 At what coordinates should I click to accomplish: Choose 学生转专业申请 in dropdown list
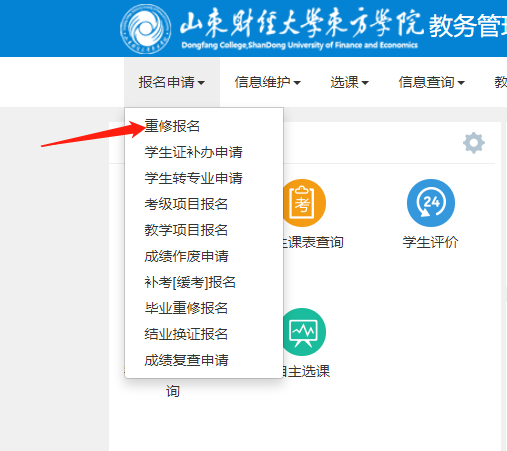click(193, 178)
